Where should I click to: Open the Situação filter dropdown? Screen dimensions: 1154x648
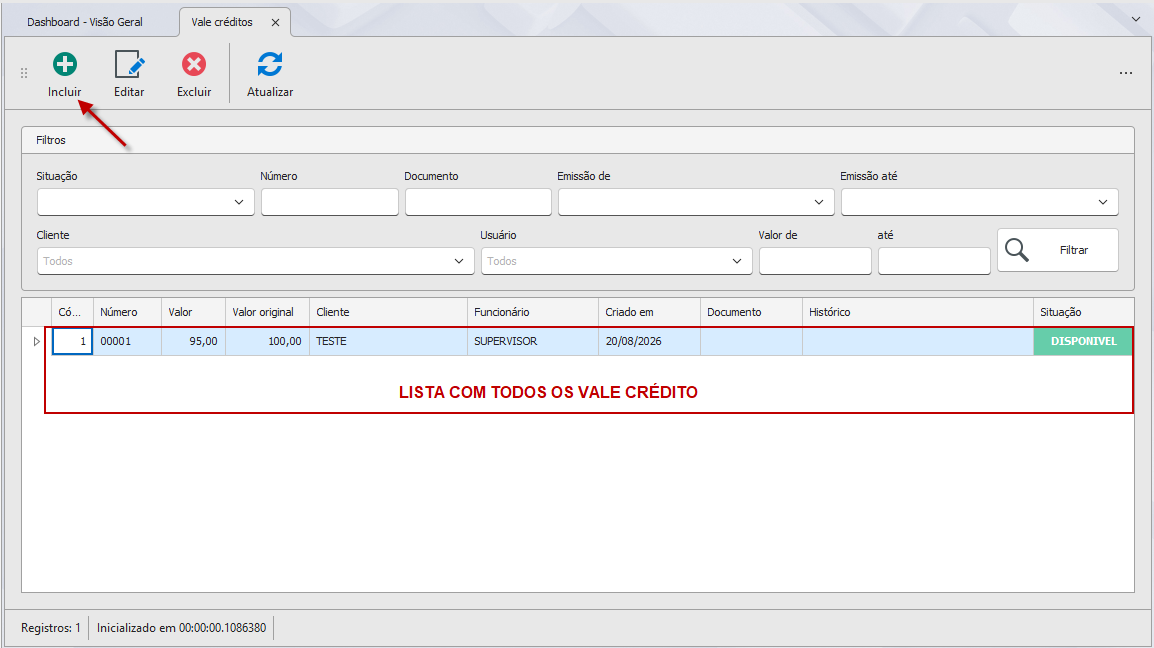tap(238, 202)
